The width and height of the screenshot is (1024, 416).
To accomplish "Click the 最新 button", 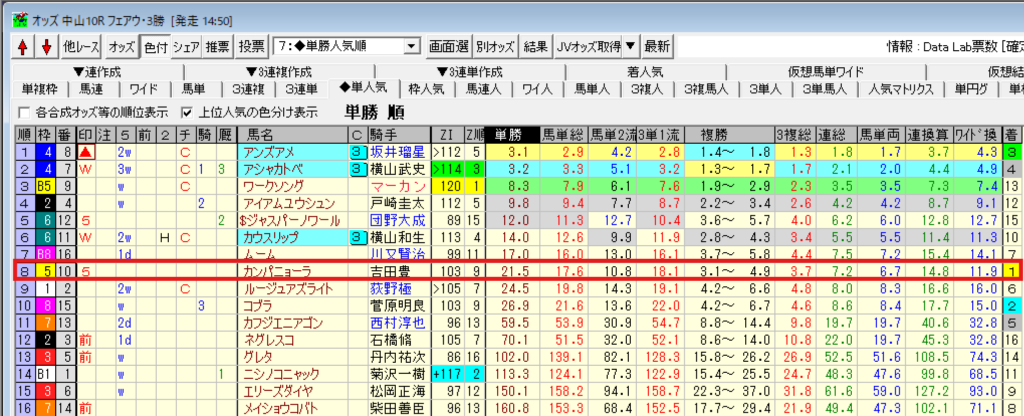I will tap(657, 46).
